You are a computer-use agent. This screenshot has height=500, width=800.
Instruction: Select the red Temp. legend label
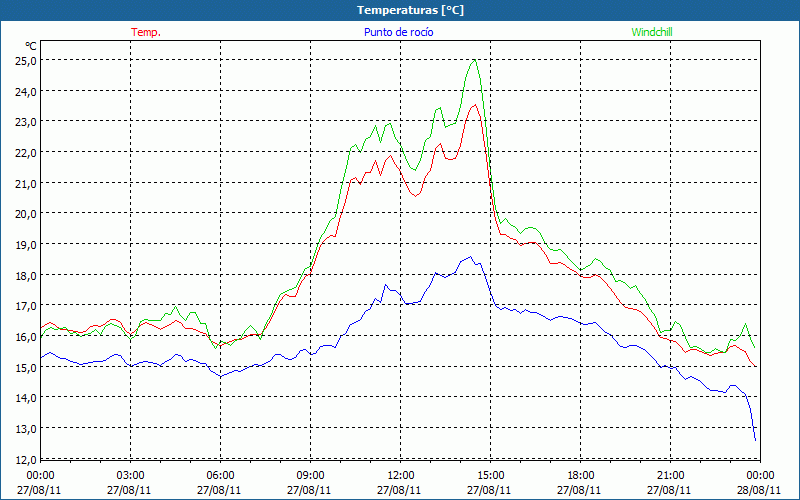click(x=146, y=32)
